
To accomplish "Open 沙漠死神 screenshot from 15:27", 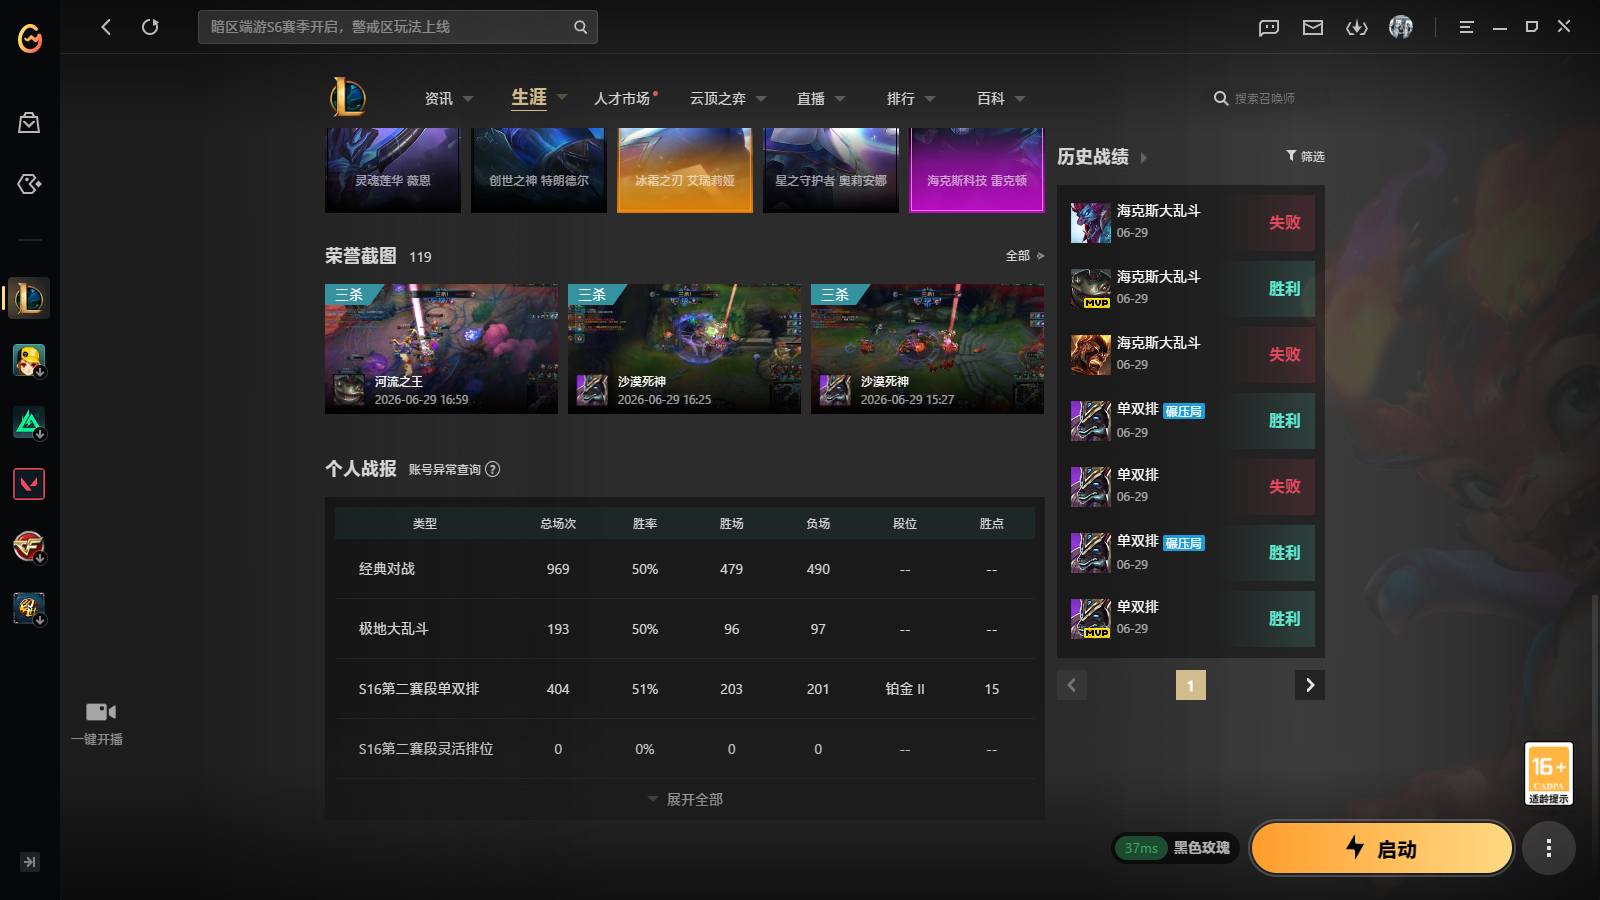I will click(x=928, y=349).
